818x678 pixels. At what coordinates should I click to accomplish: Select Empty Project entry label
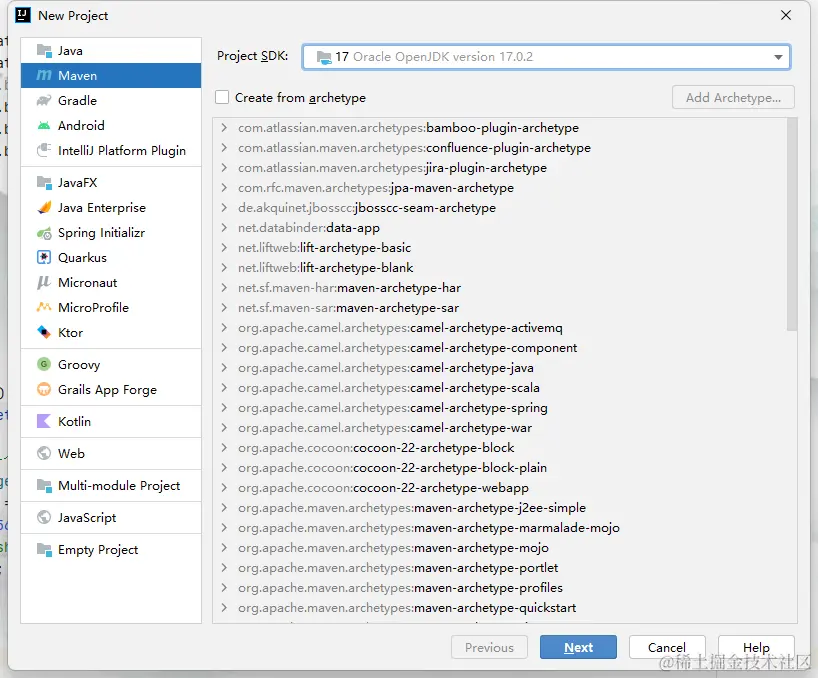coord(98,550)
